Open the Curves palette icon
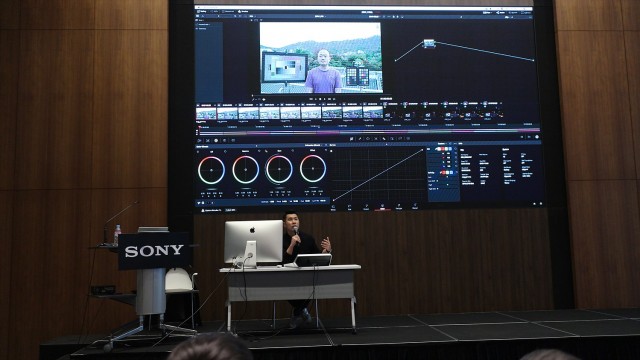The image size is (640, 360). coord(351,139)
